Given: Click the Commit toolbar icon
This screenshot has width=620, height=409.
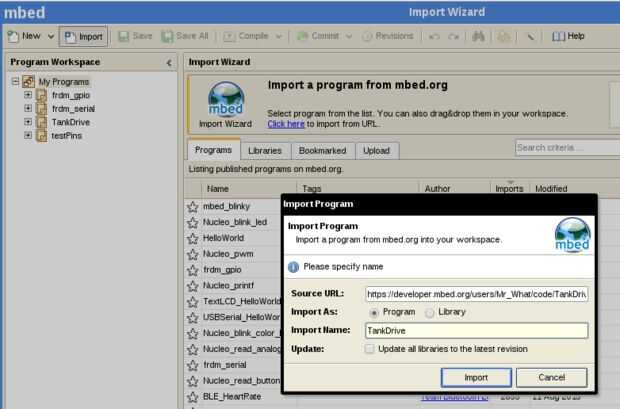Looking at the screenshot, I should tap(302, 36).
